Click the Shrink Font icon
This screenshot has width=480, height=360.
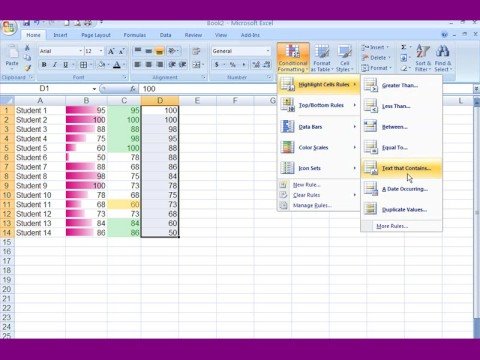[121, 51]
